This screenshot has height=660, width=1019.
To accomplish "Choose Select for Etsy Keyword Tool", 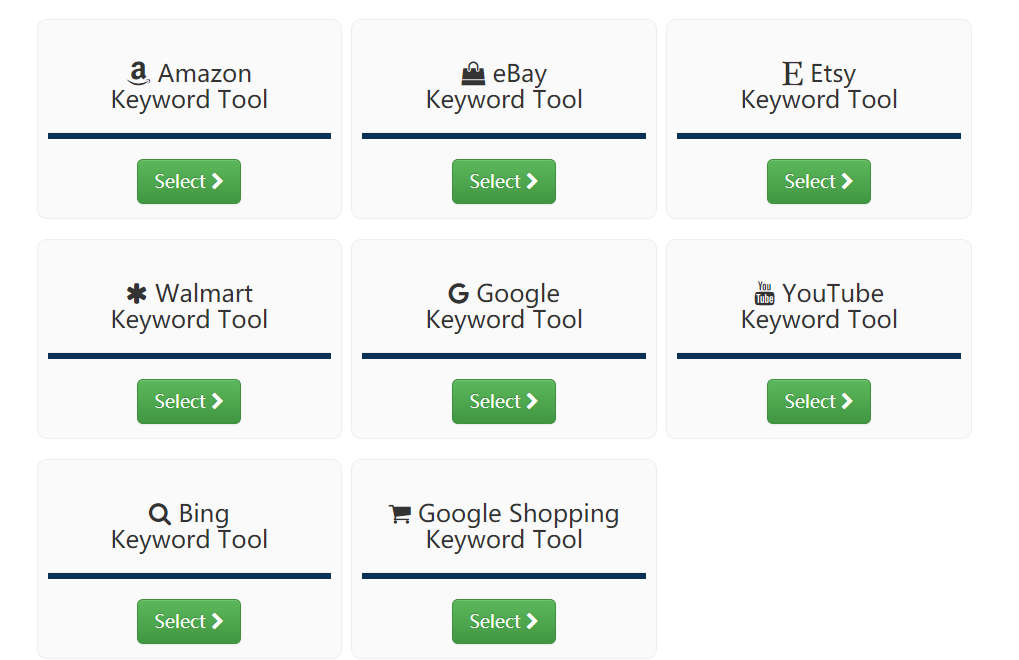I will (x=818, y=181).
